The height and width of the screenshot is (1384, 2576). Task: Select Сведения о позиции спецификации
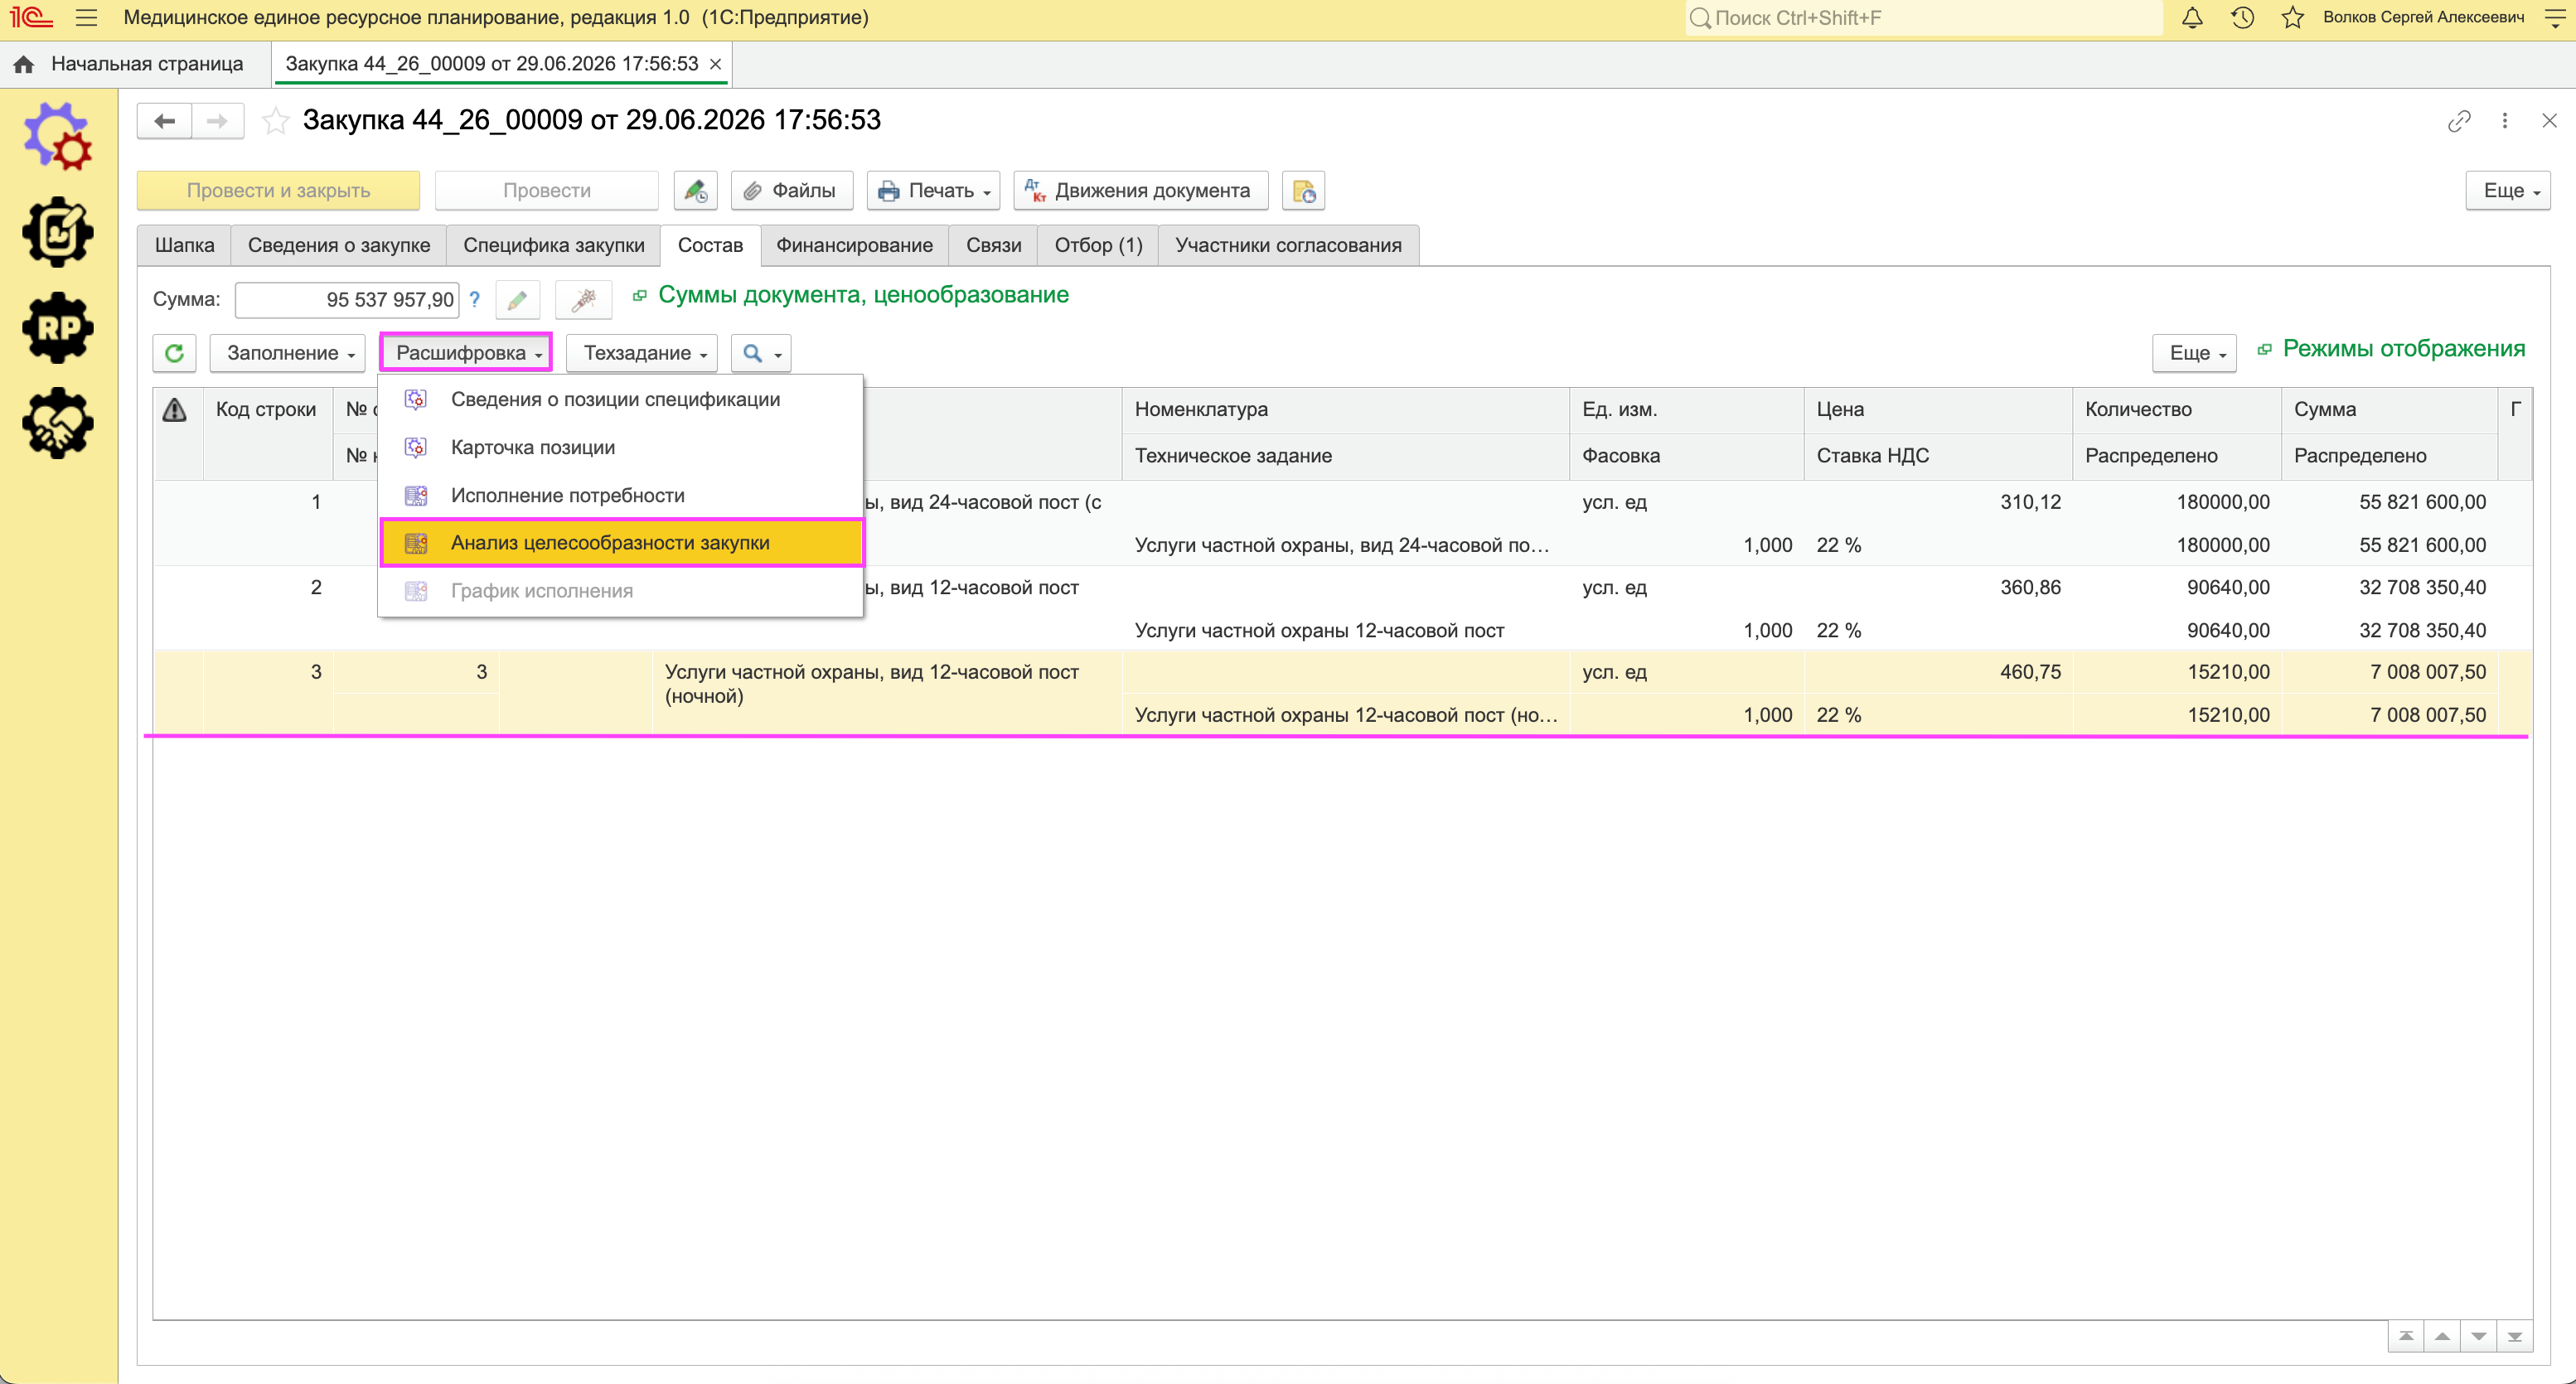[x=621, y=399]
